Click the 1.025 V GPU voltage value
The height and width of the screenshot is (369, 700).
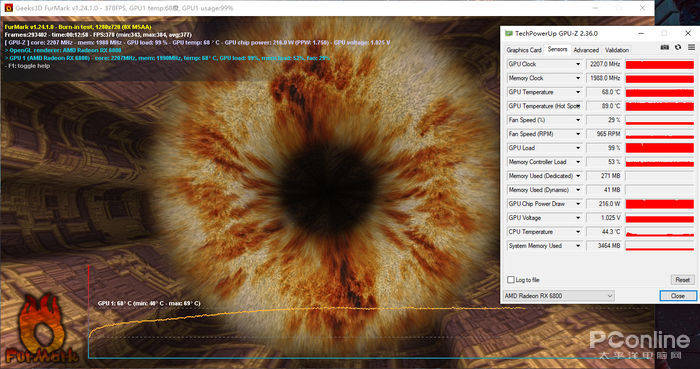(604, 218)
